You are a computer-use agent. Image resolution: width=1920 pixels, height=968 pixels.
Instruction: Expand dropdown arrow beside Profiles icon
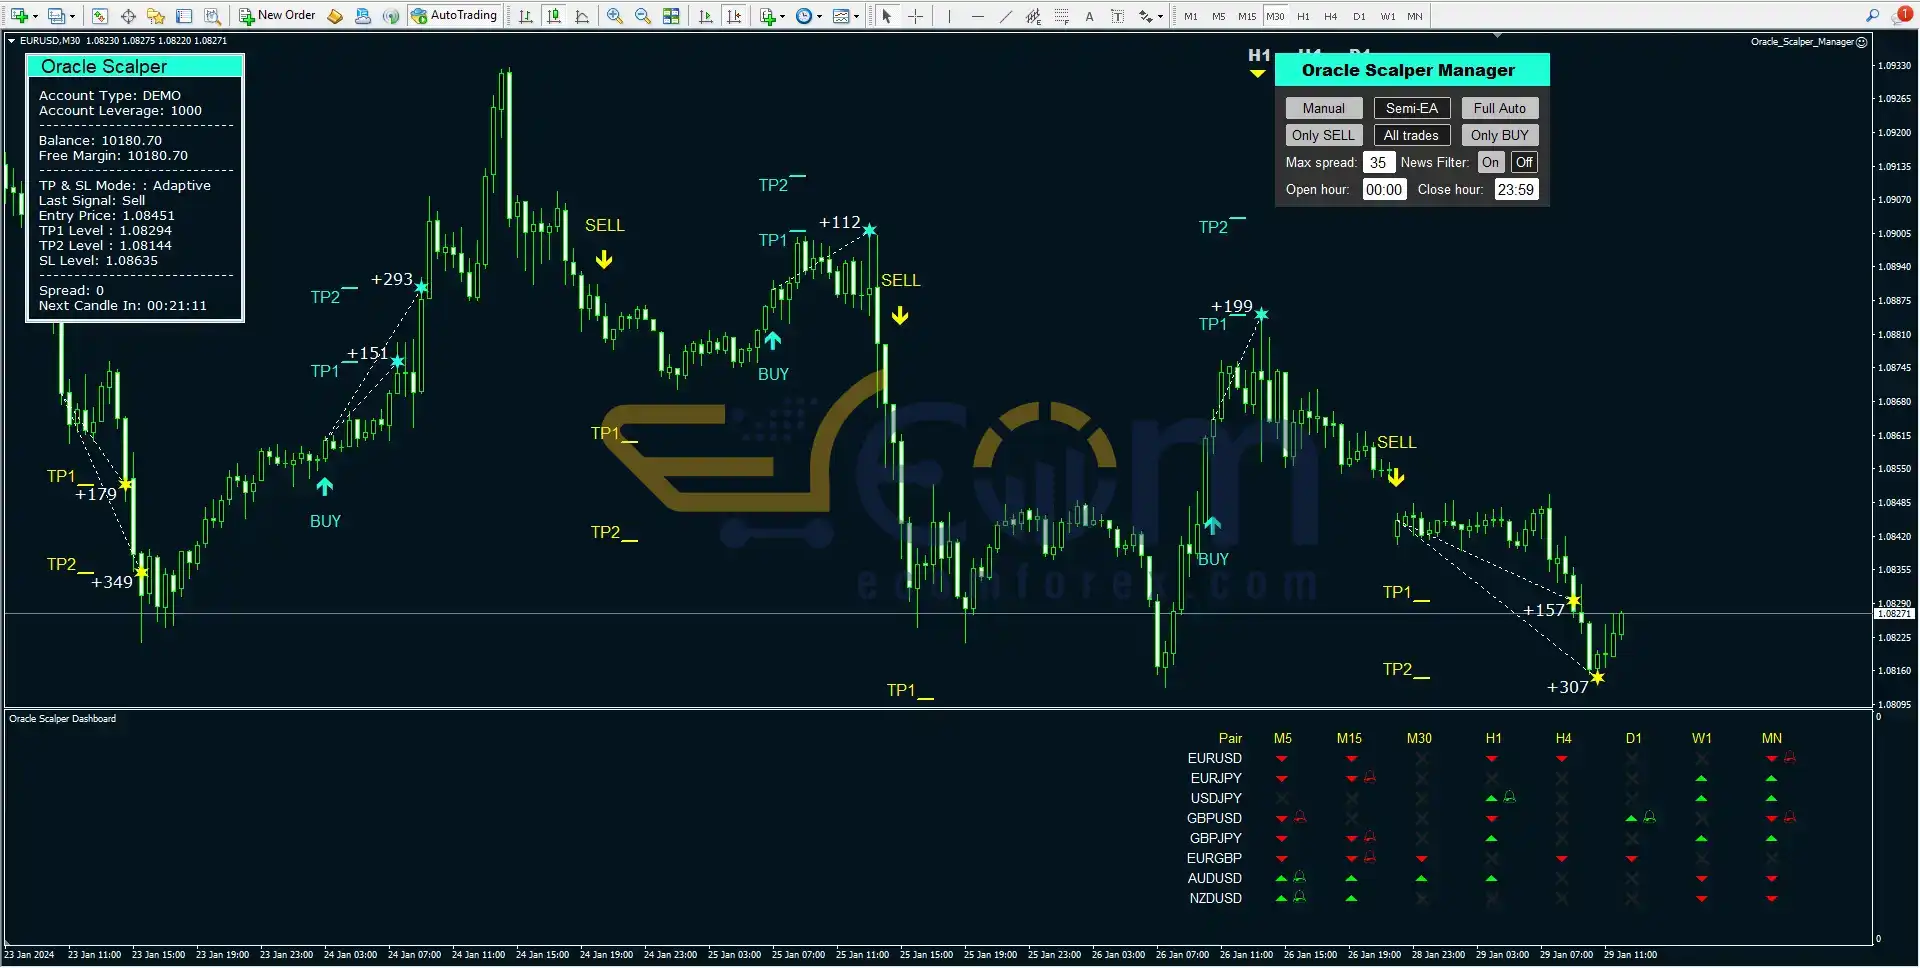pos(72,16)
